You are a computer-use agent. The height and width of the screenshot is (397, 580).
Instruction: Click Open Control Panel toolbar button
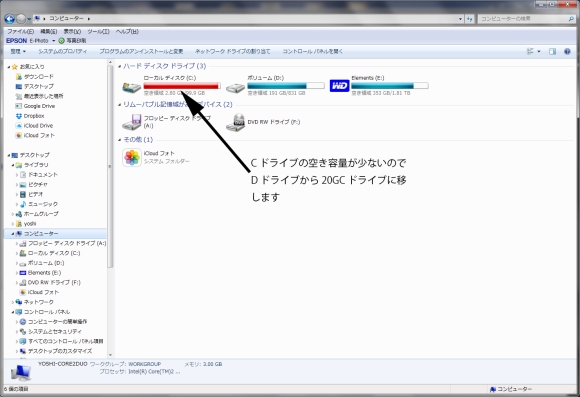pos(313,51)
